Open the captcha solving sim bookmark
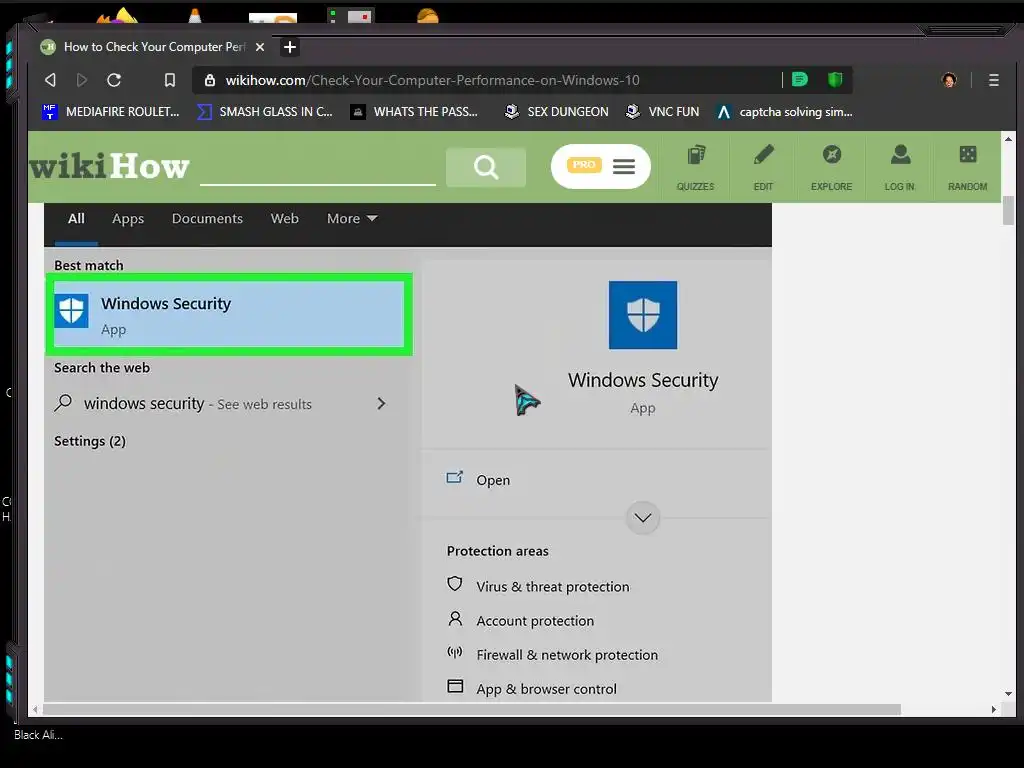Viewport: 1024px width, 768px height. [x=784, y=112]
